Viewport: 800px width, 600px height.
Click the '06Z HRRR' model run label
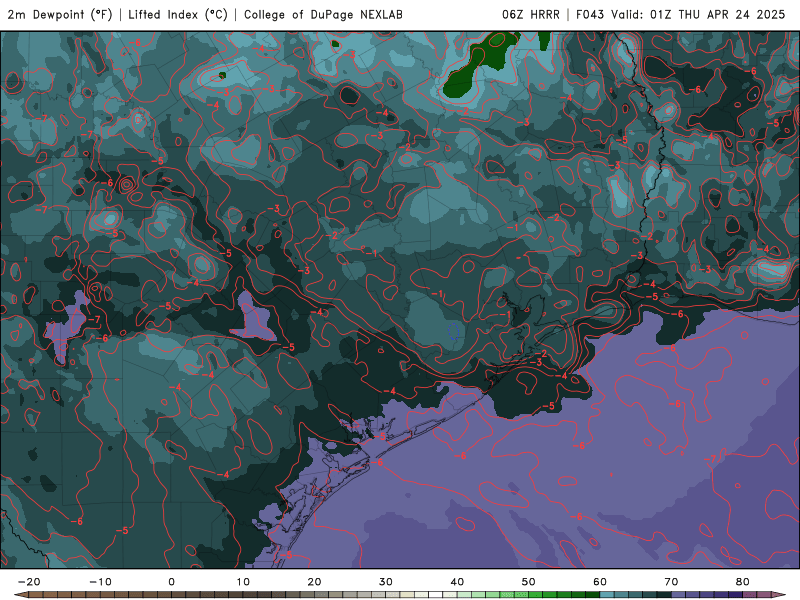tap(531, 15)
